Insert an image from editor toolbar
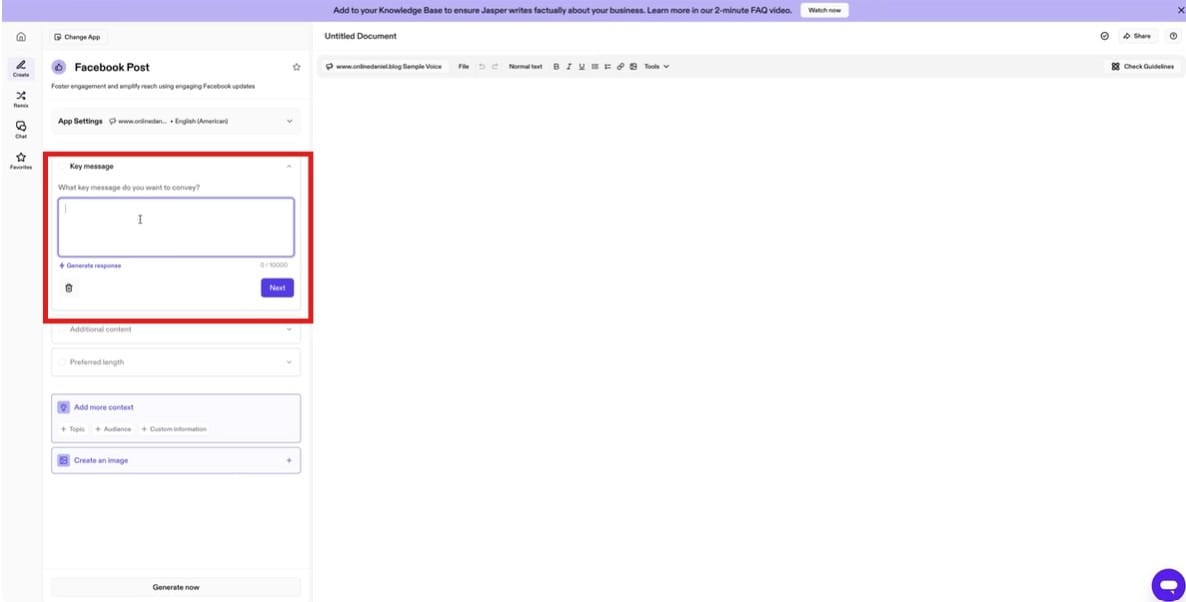The image size is (1186, 602). point(633,67)
